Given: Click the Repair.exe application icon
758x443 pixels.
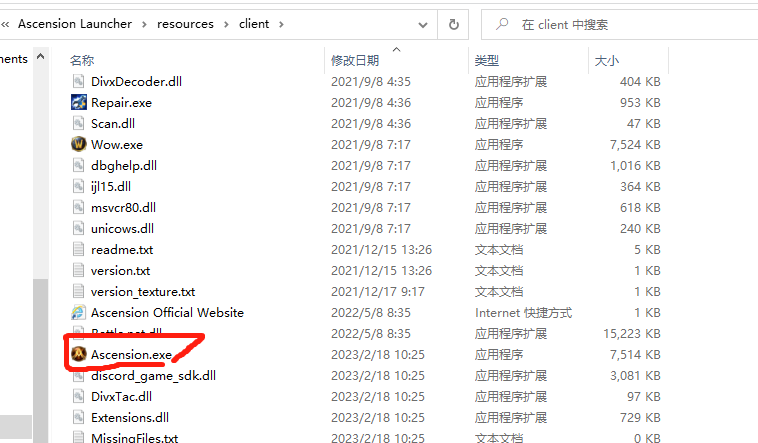Looking at the screenshot, I should coord(78,103).
